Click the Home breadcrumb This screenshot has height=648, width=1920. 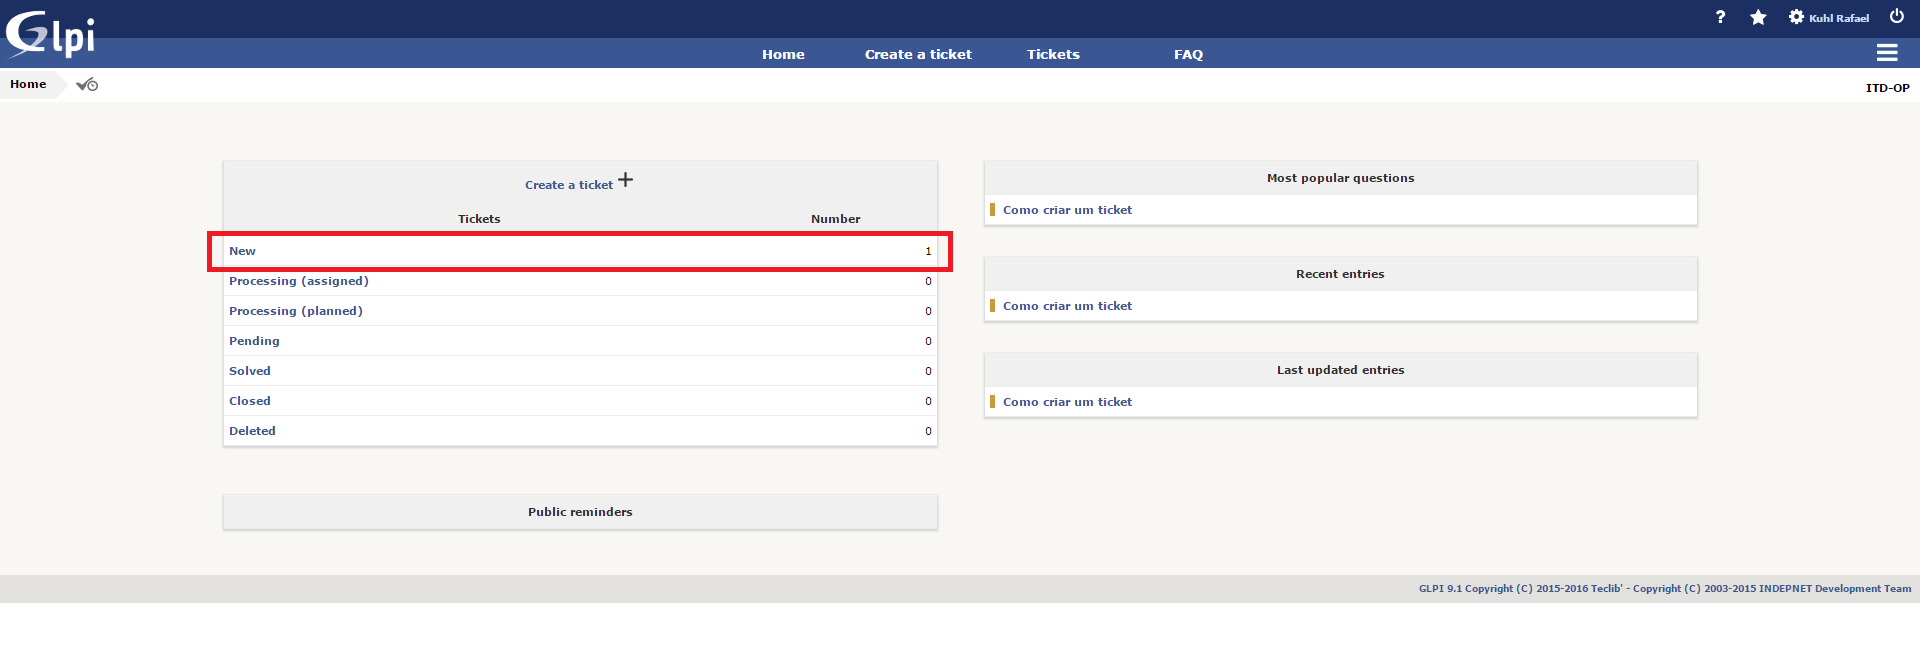[x=28, y=84]
